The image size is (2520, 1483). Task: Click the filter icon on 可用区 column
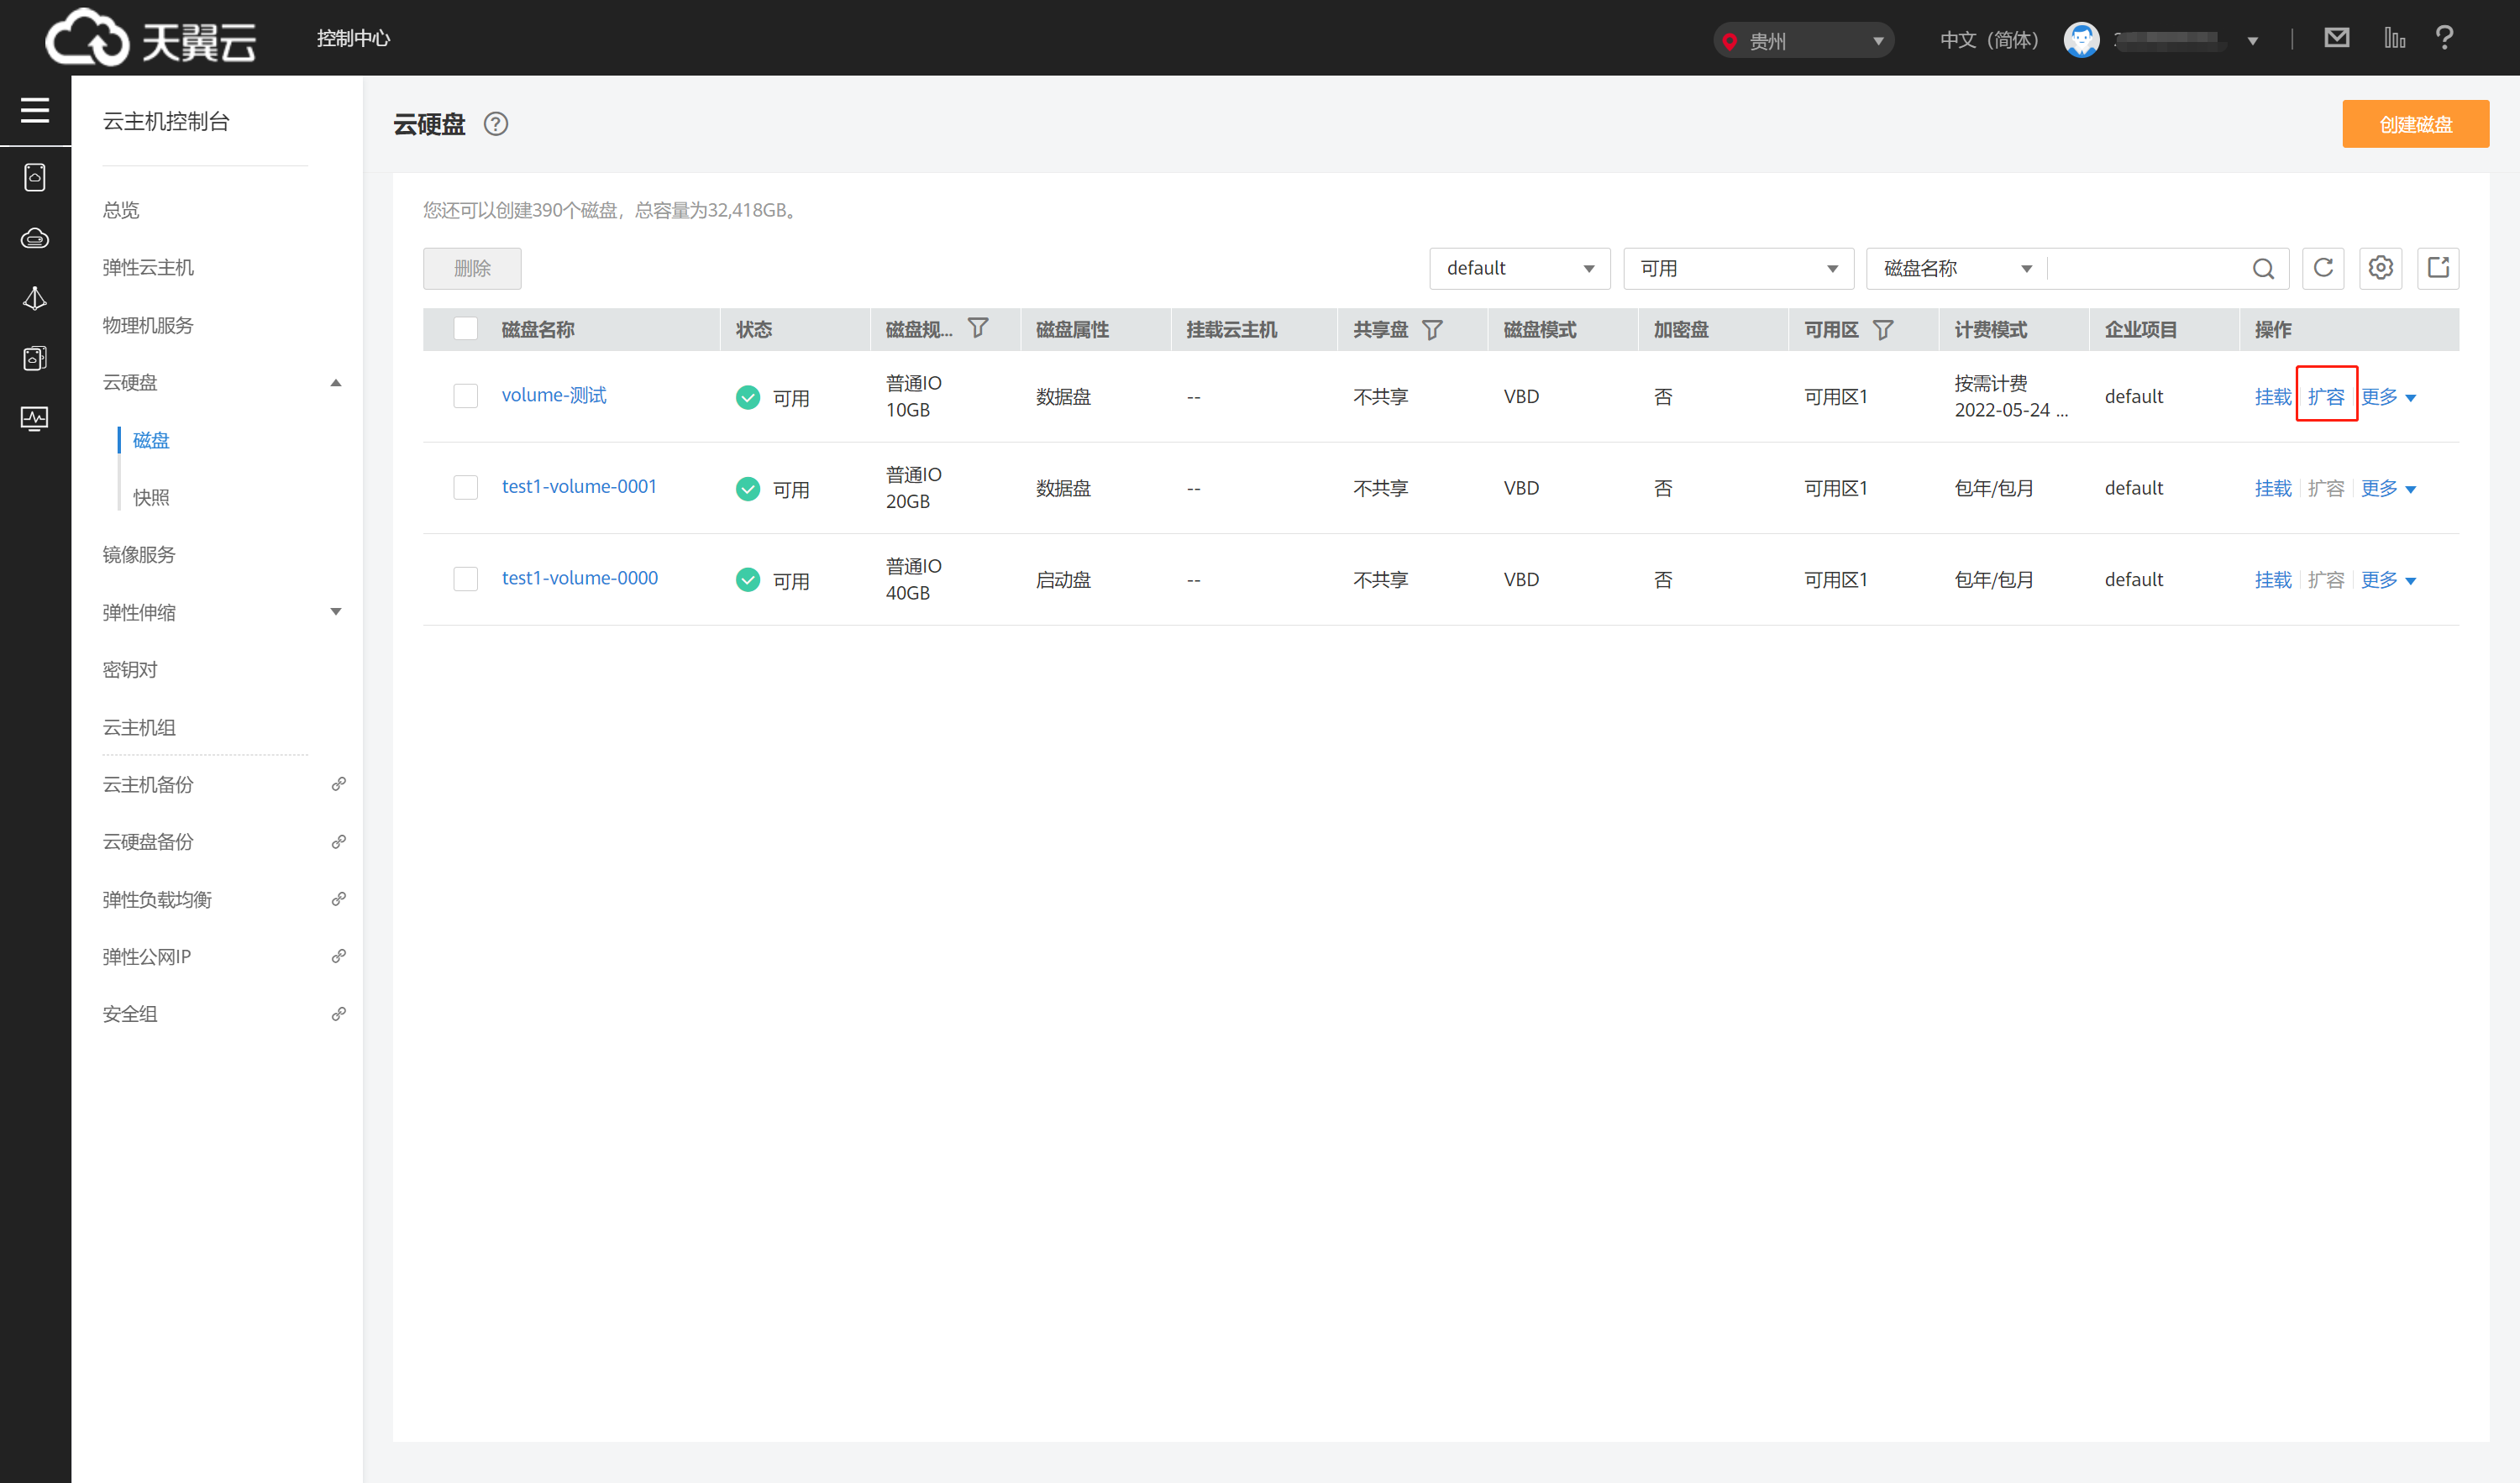click(1882, 329)
